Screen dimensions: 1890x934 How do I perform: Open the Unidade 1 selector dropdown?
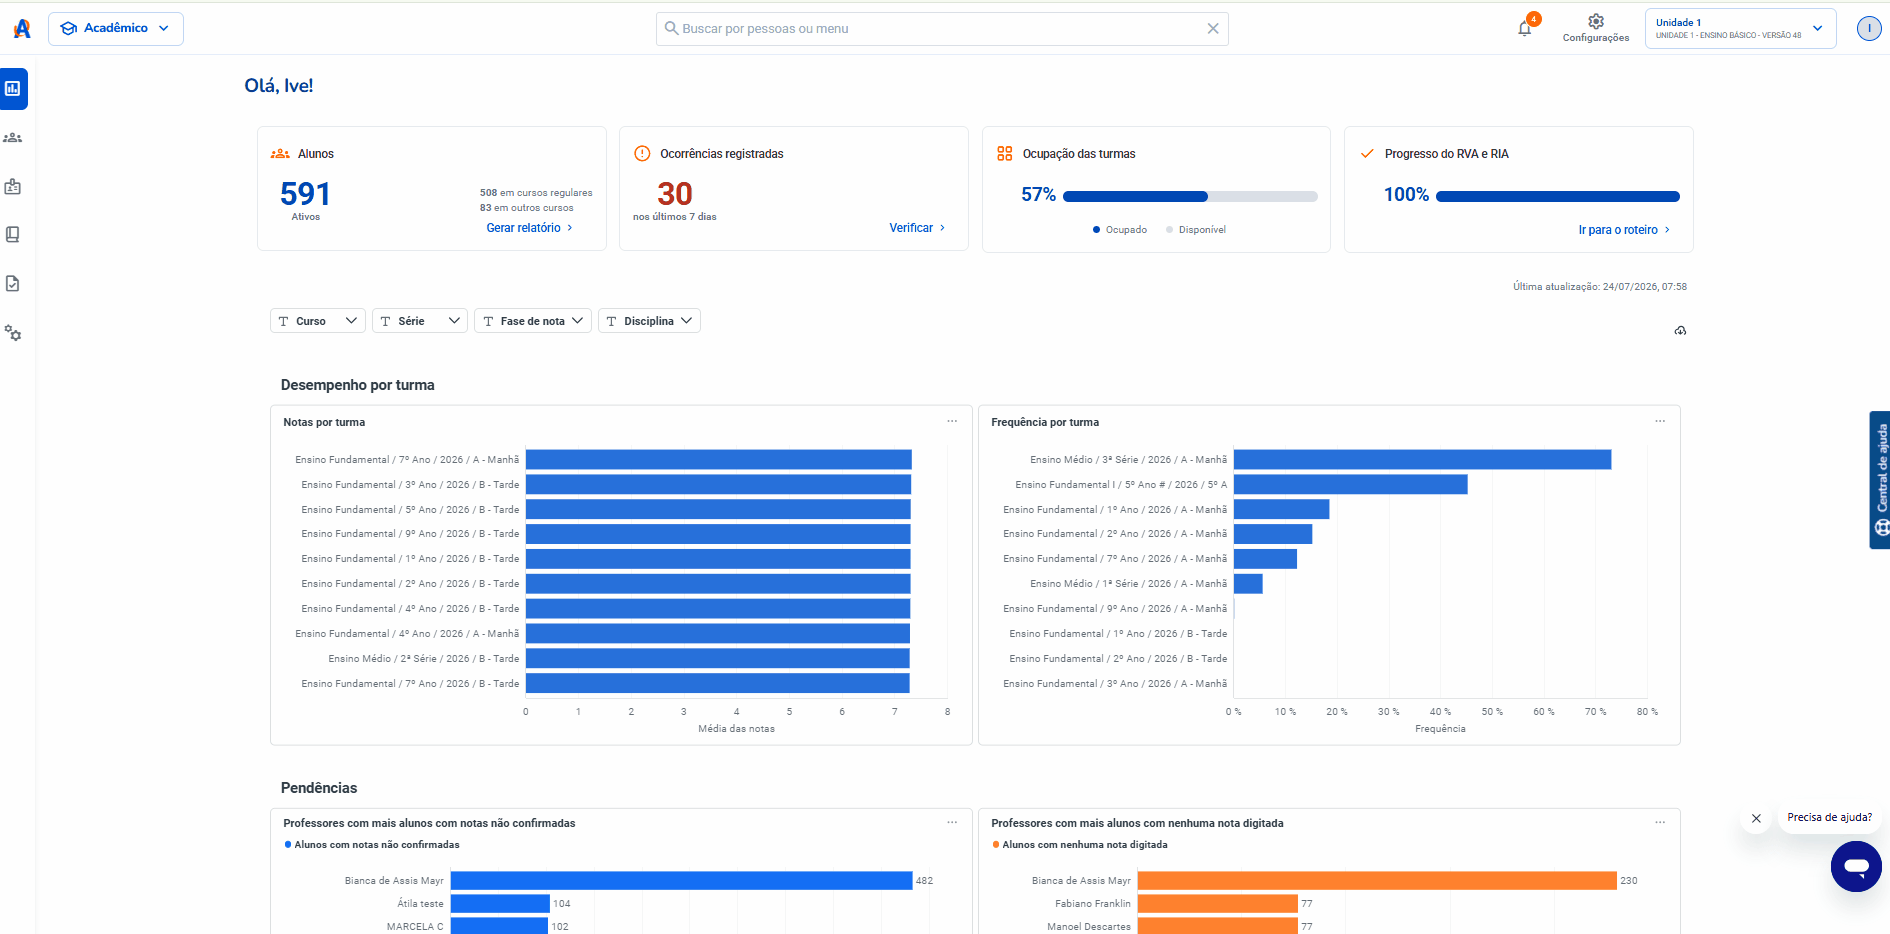tap(1740, 29)
